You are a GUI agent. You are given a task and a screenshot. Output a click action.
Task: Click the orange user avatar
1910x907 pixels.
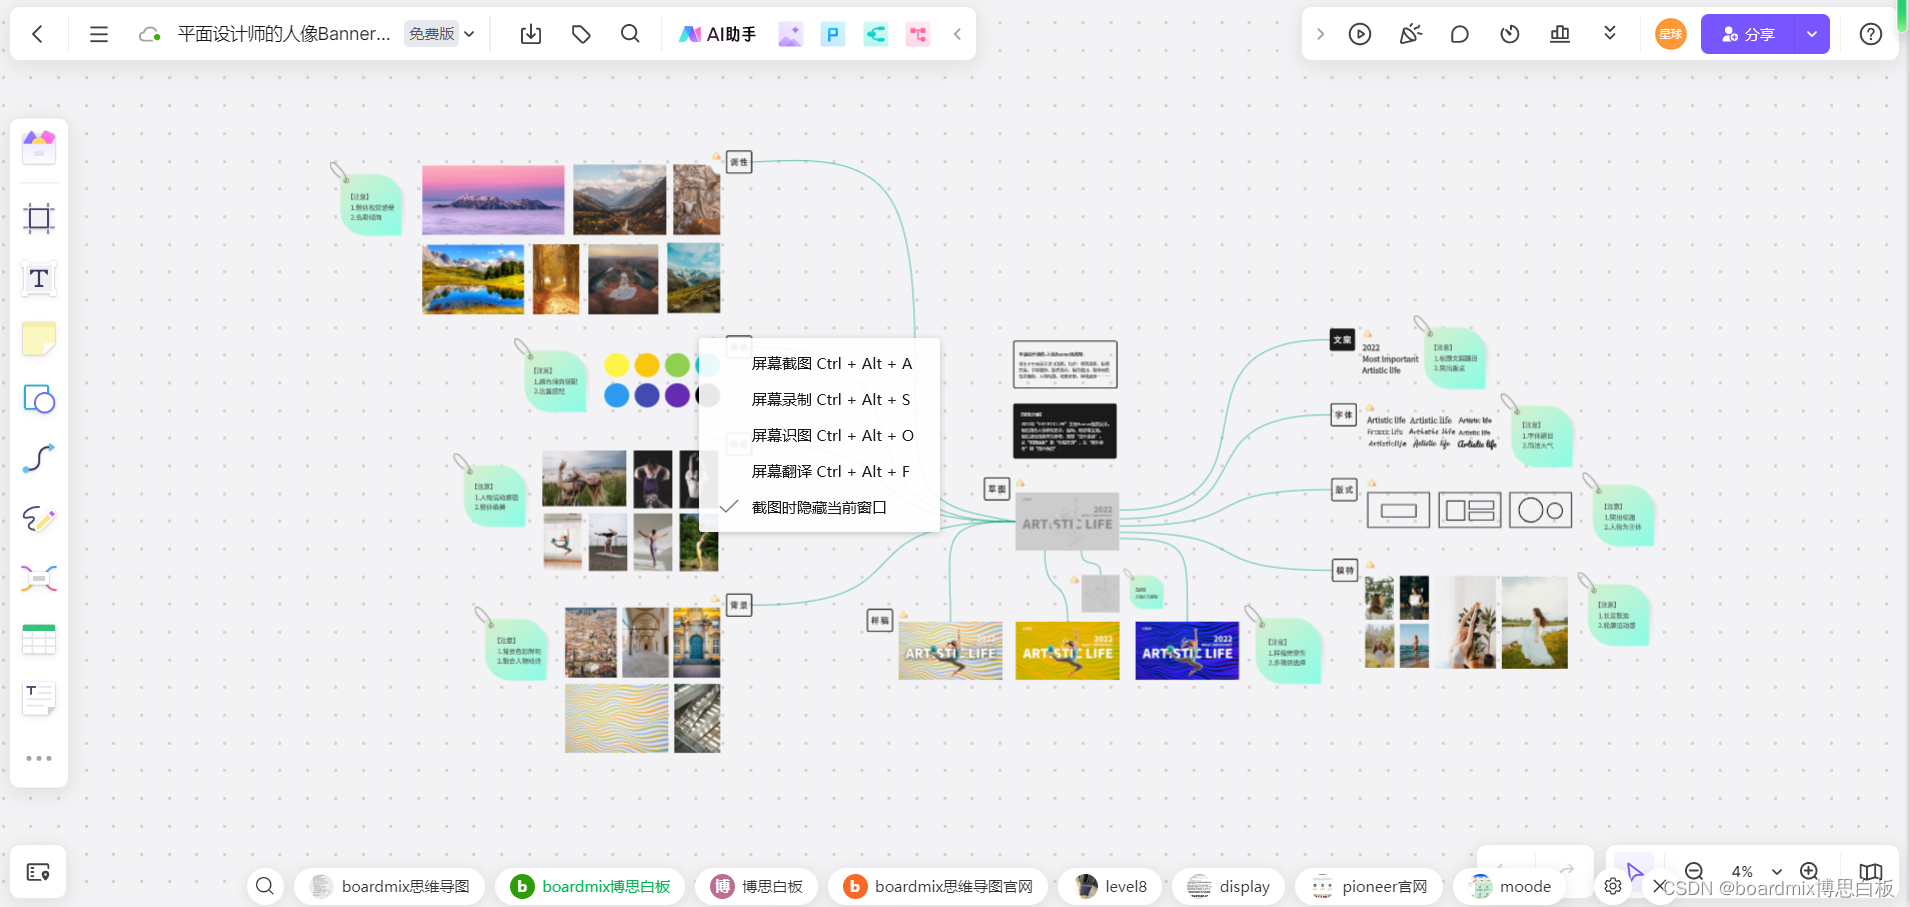tap(1670, 34)
